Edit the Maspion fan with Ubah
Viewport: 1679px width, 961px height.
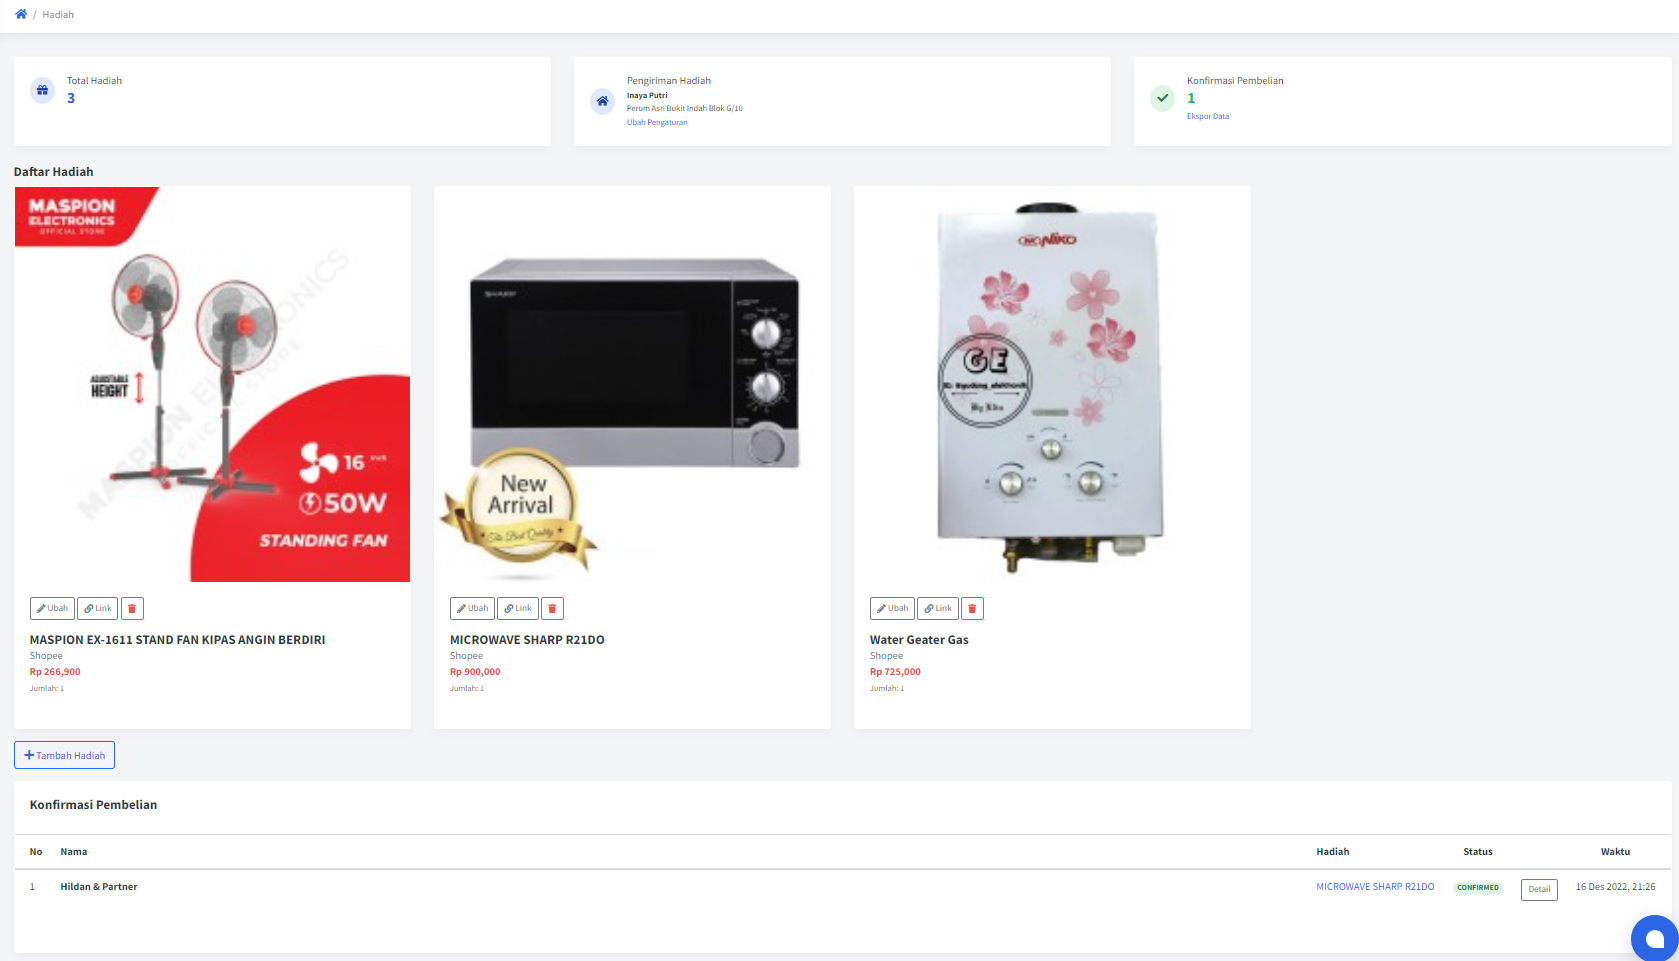(52, 608)
